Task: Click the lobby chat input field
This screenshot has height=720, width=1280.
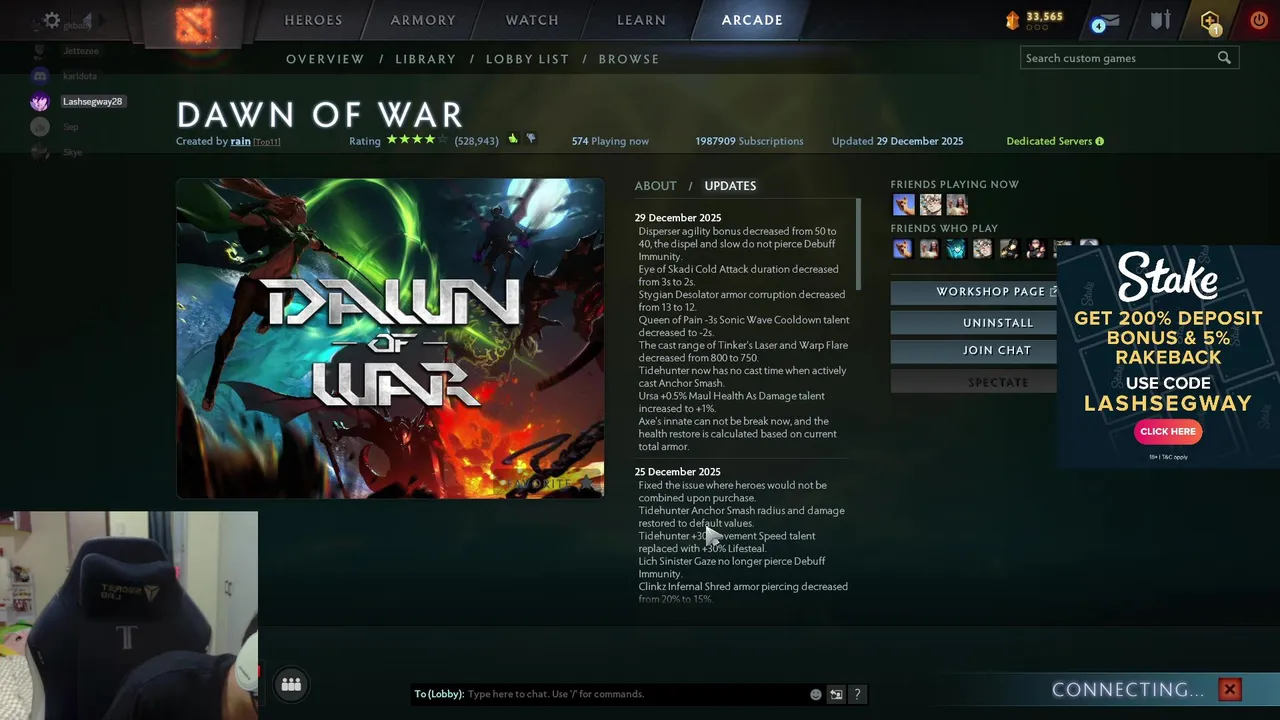Action: [x=636, y=694]
